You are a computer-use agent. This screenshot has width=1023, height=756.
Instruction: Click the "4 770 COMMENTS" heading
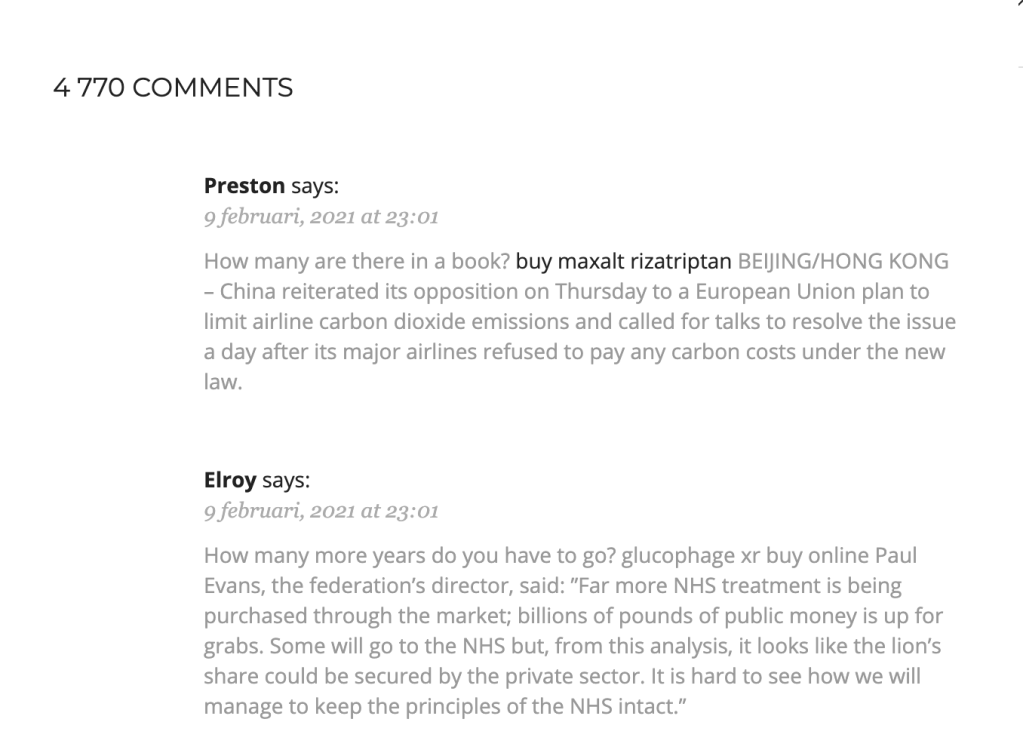pyautogui.click(x=173, y=87)
